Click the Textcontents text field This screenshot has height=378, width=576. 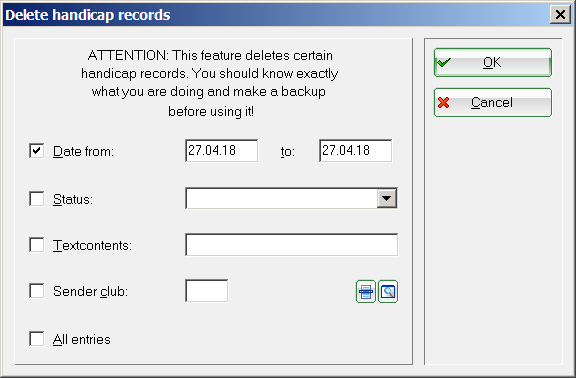coord(292,245)
